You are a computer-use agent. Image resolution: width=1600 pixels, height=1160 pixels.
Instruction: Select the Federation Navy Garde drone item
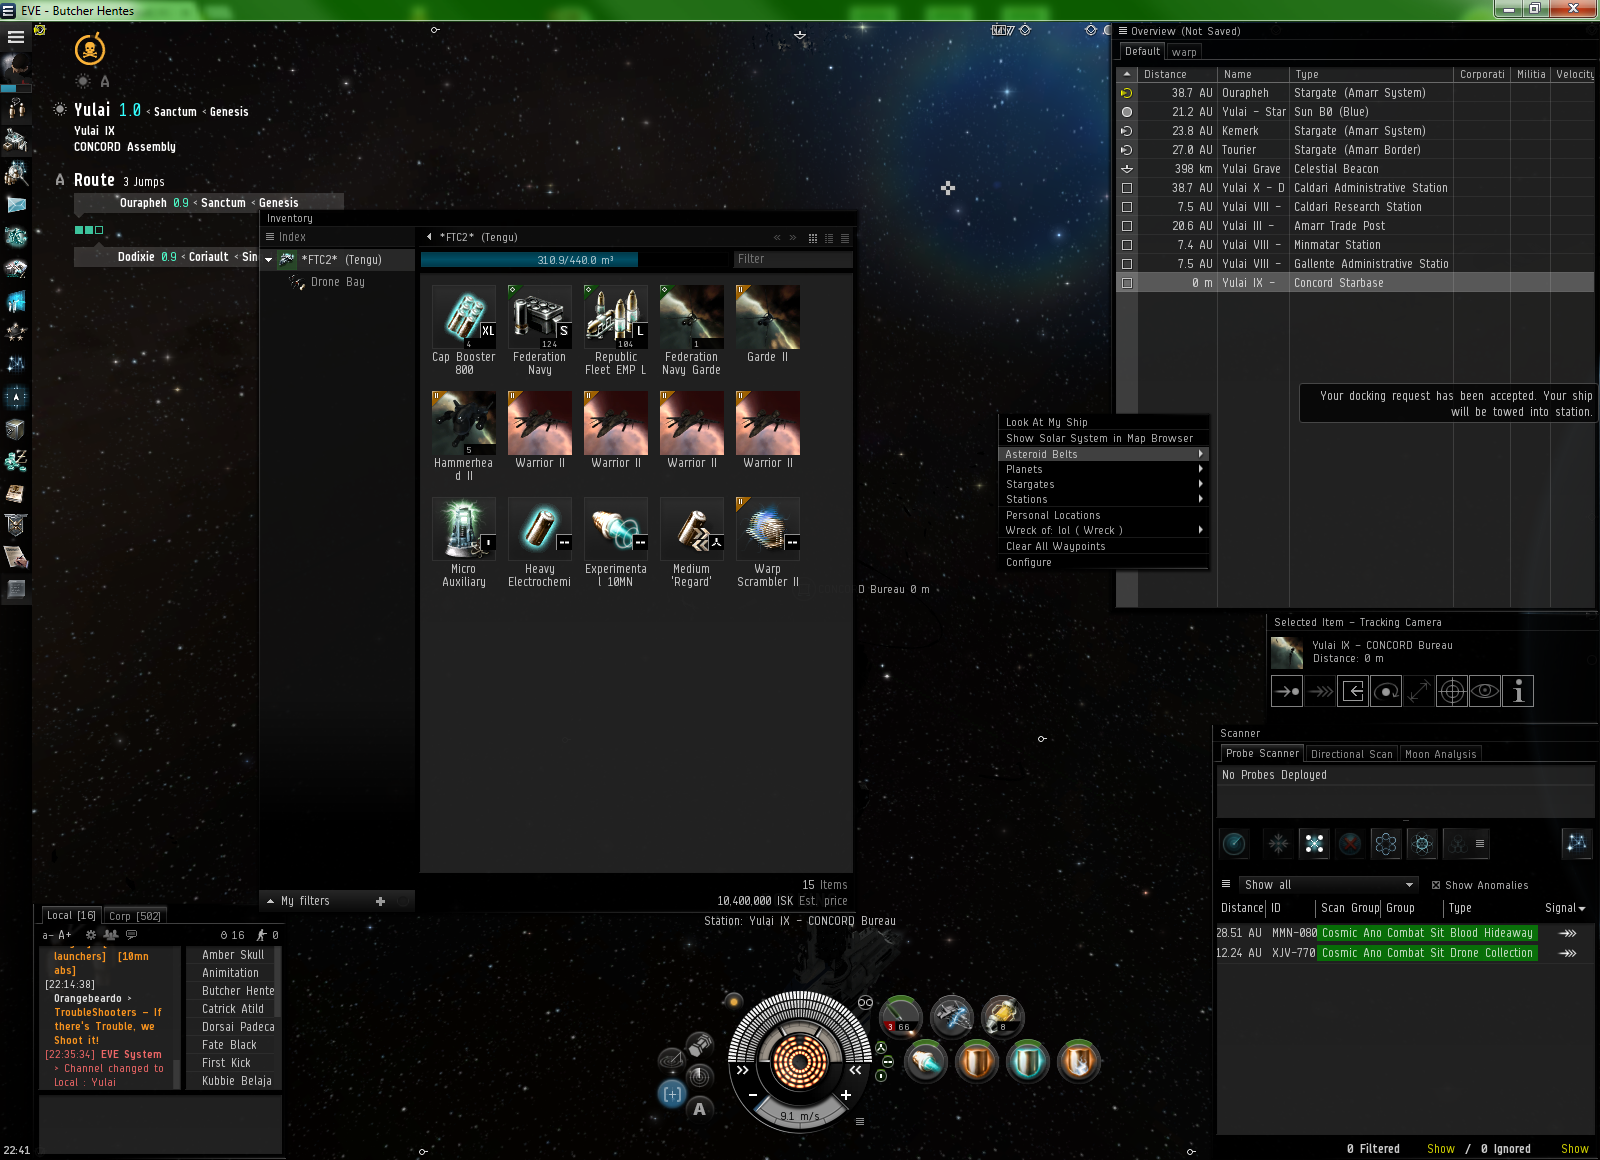(692, 330)
